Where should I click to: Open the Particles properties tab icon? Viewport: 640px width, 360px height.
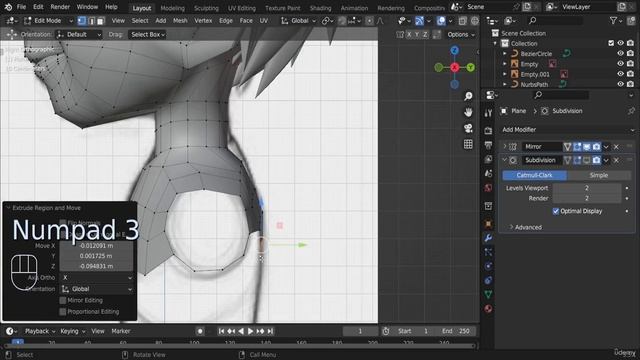coord(488,252)
